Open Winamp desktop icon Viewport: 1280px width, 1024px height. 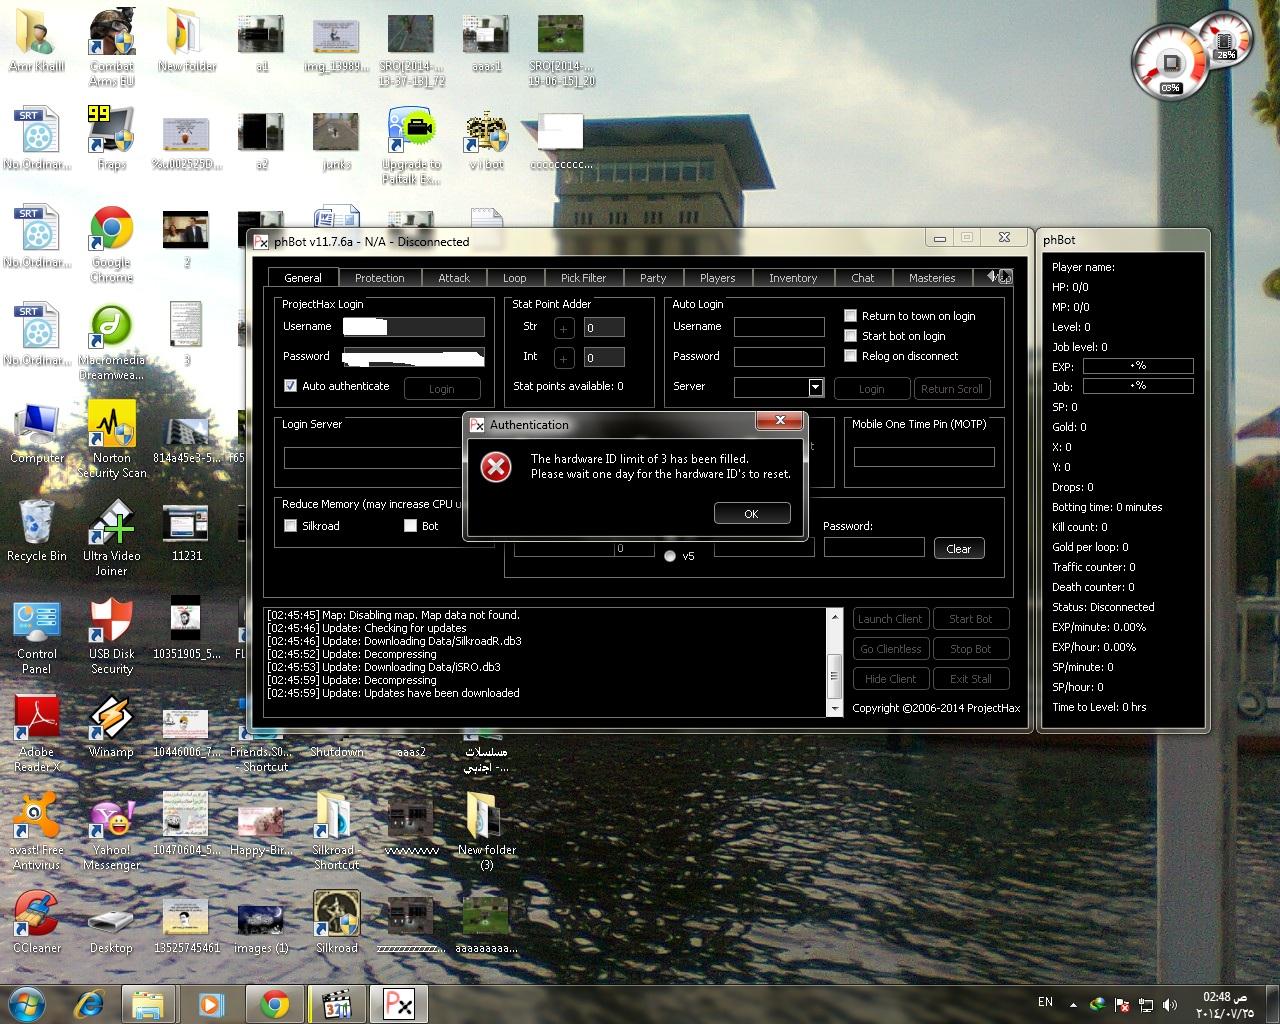111,727
